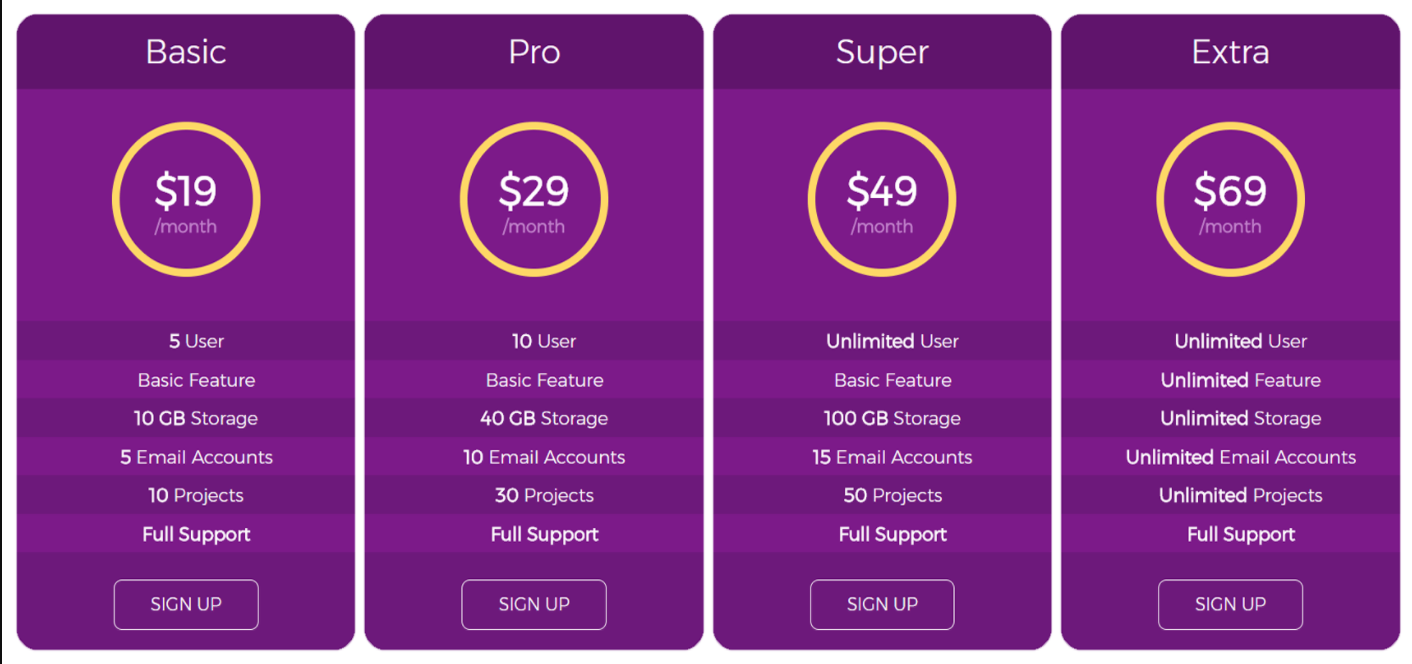Select the $49 price circle
The width and height of the screenshot is (1412, 664).
coord(881,198)
